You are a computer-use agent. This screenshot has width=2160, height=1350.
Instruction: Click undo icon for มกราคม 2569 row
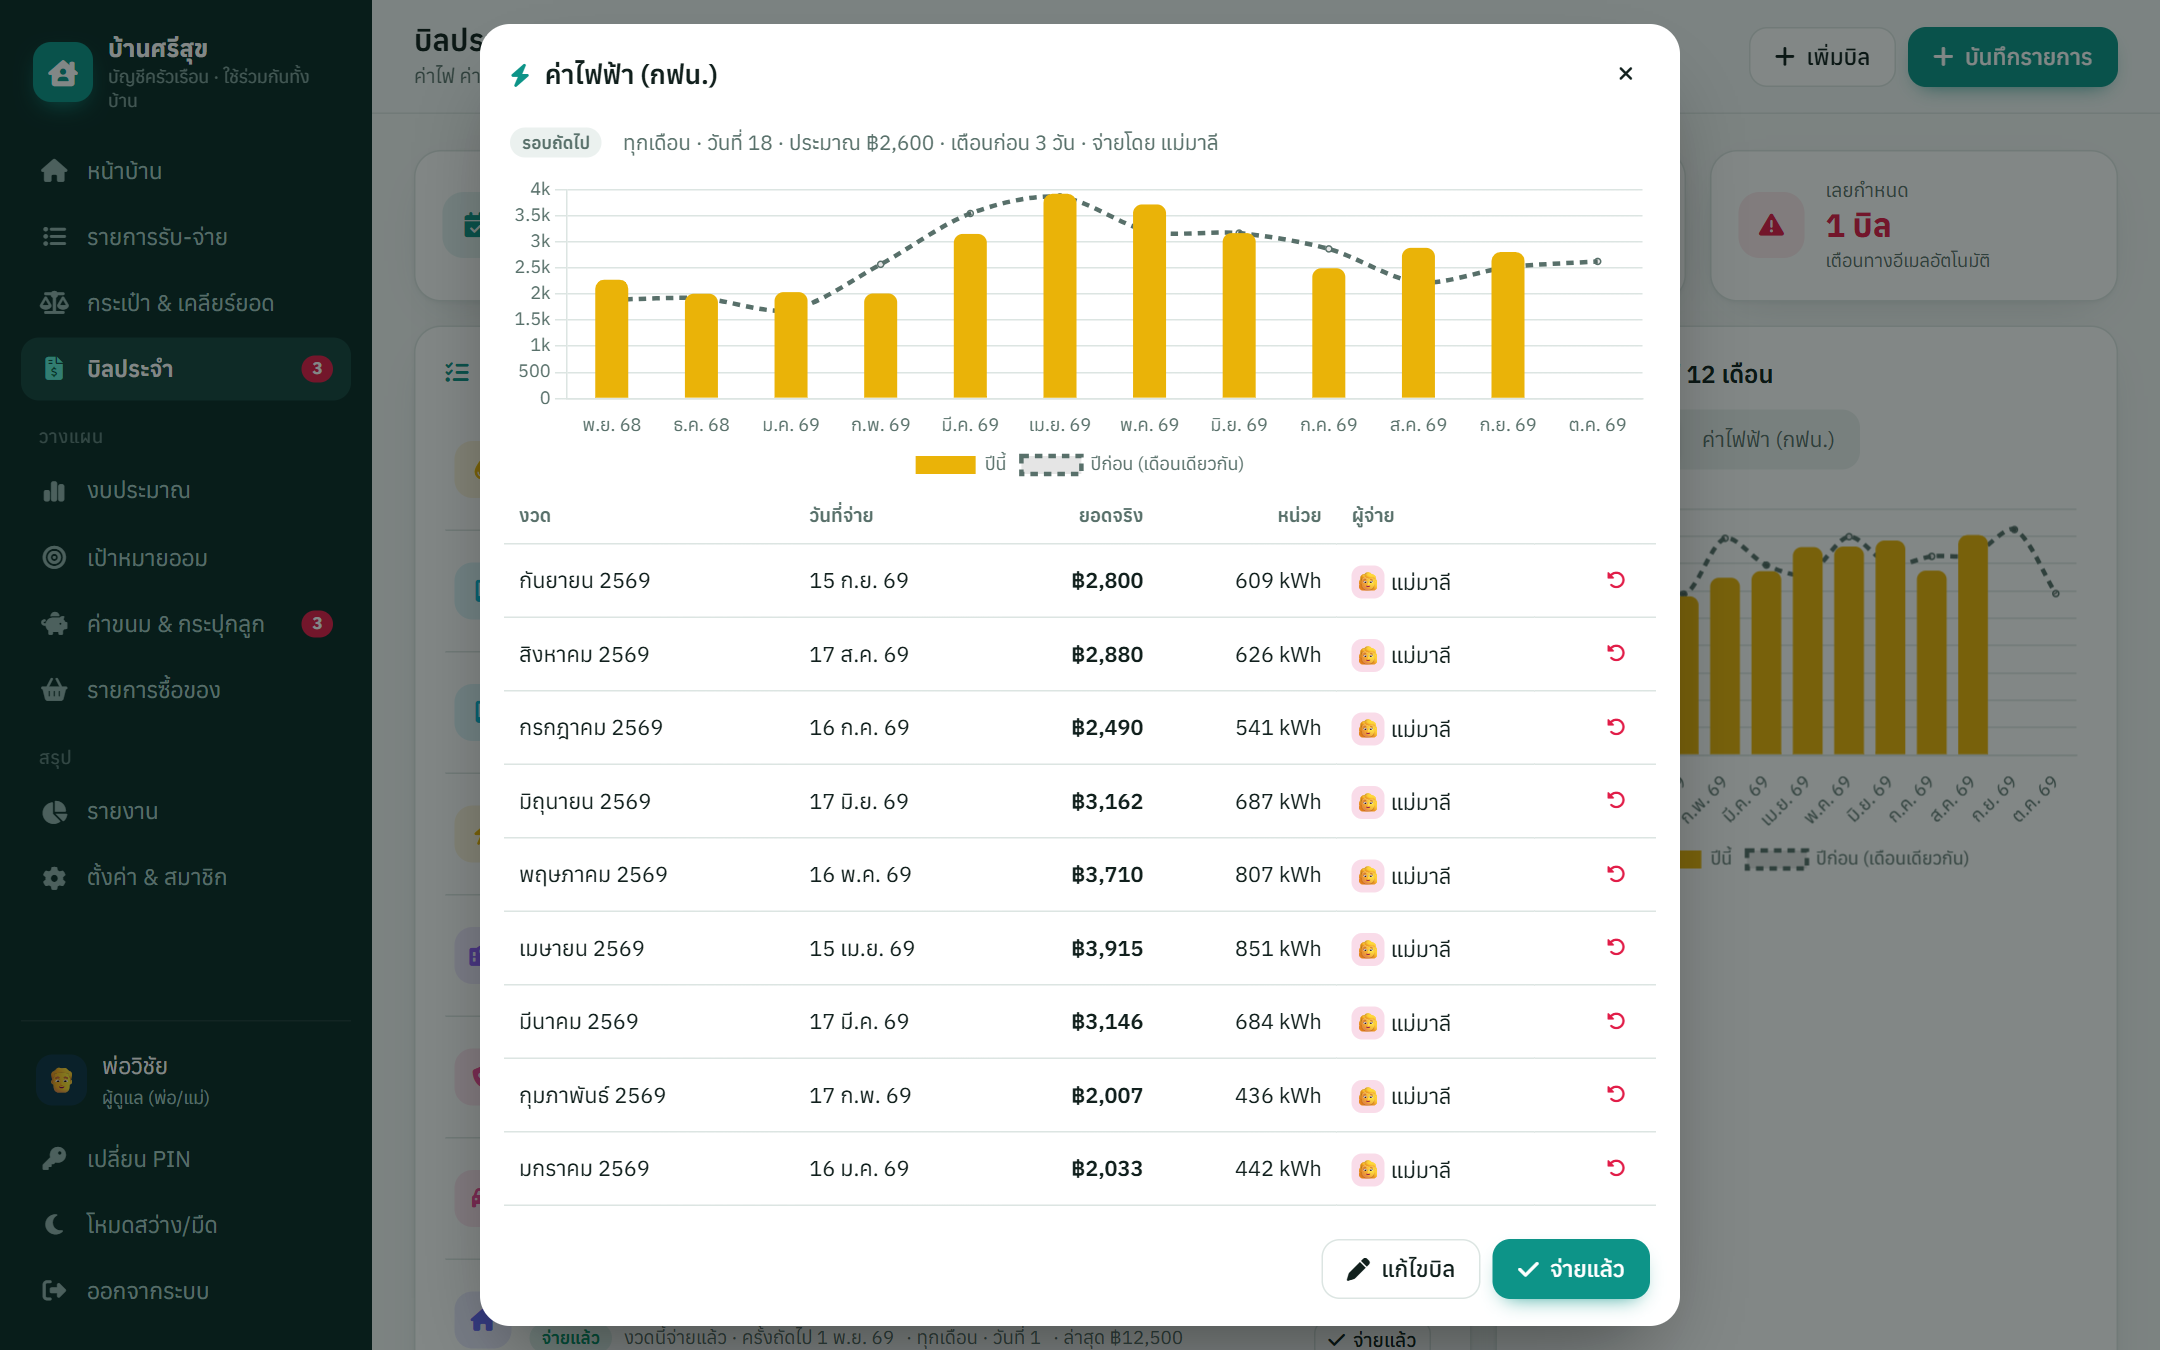click(1615, 1168)
